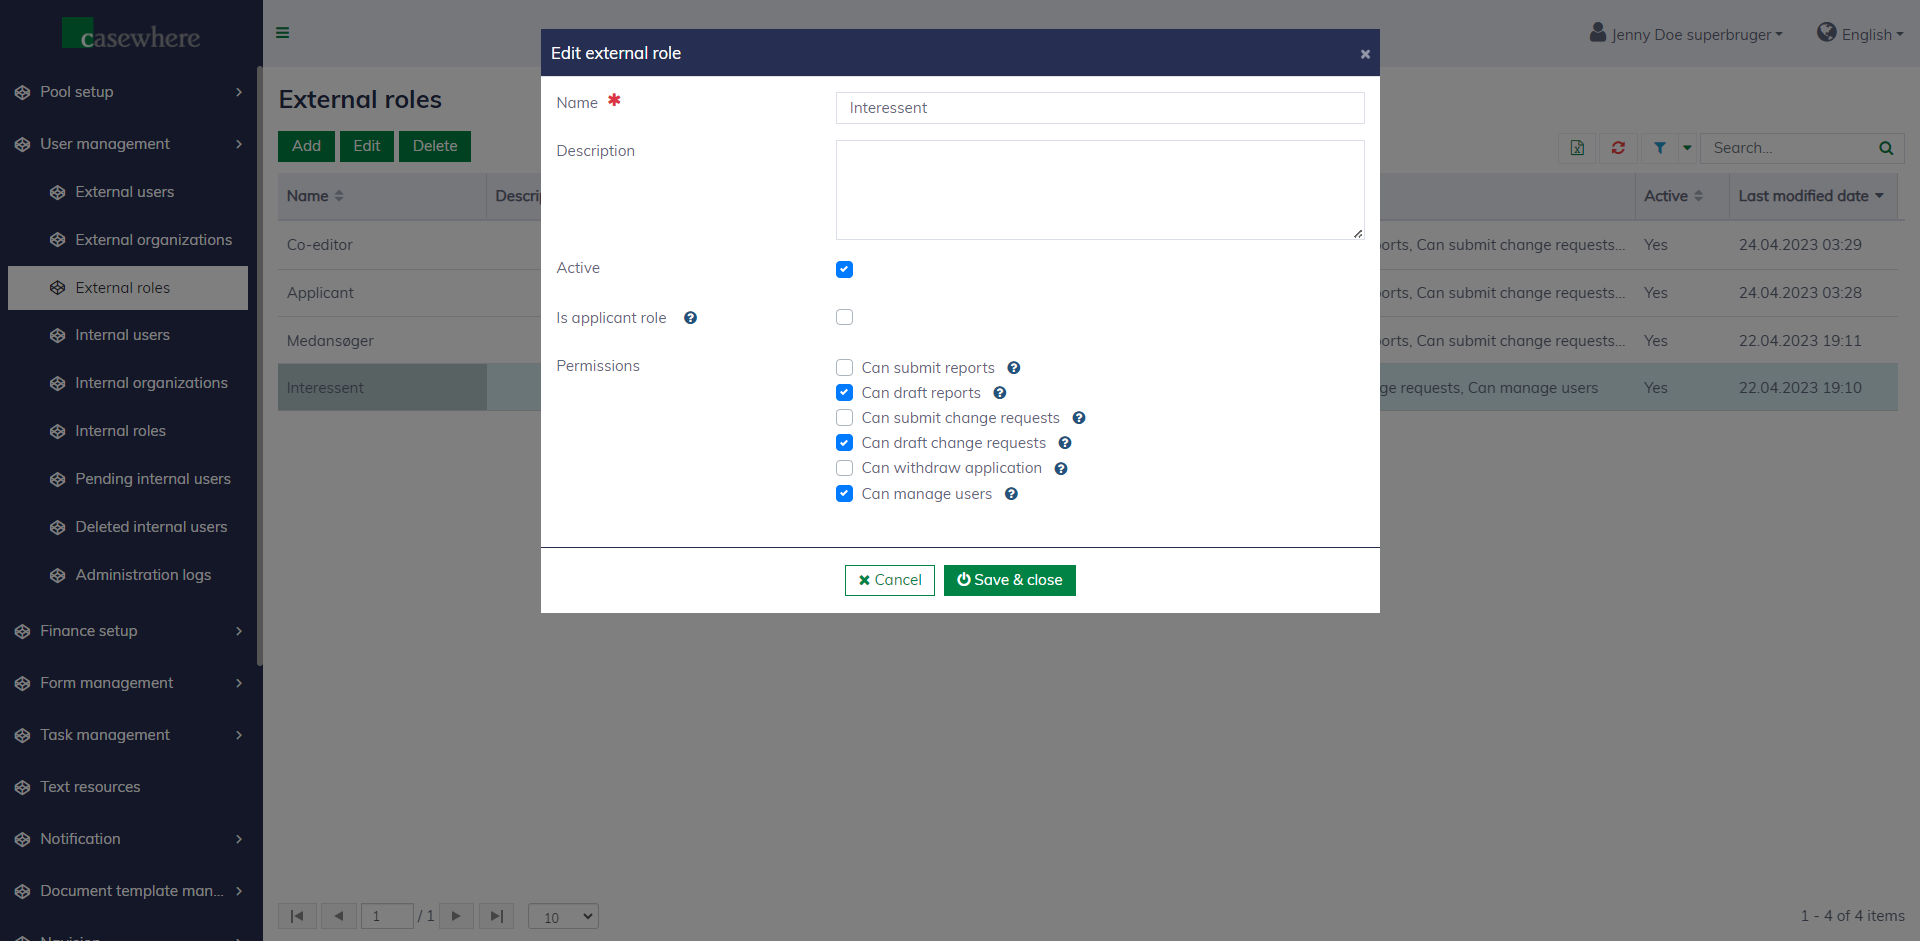This screenshot has width=1920, height=941.
Task: Open the page size dropdown
Action: click(563, 916)
